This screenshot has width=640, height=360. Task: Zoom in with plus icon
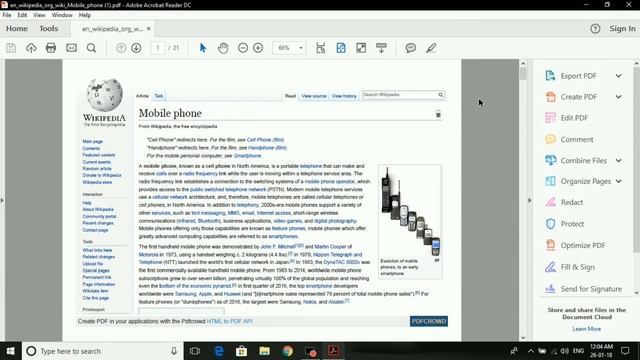(x=258, y=48)
